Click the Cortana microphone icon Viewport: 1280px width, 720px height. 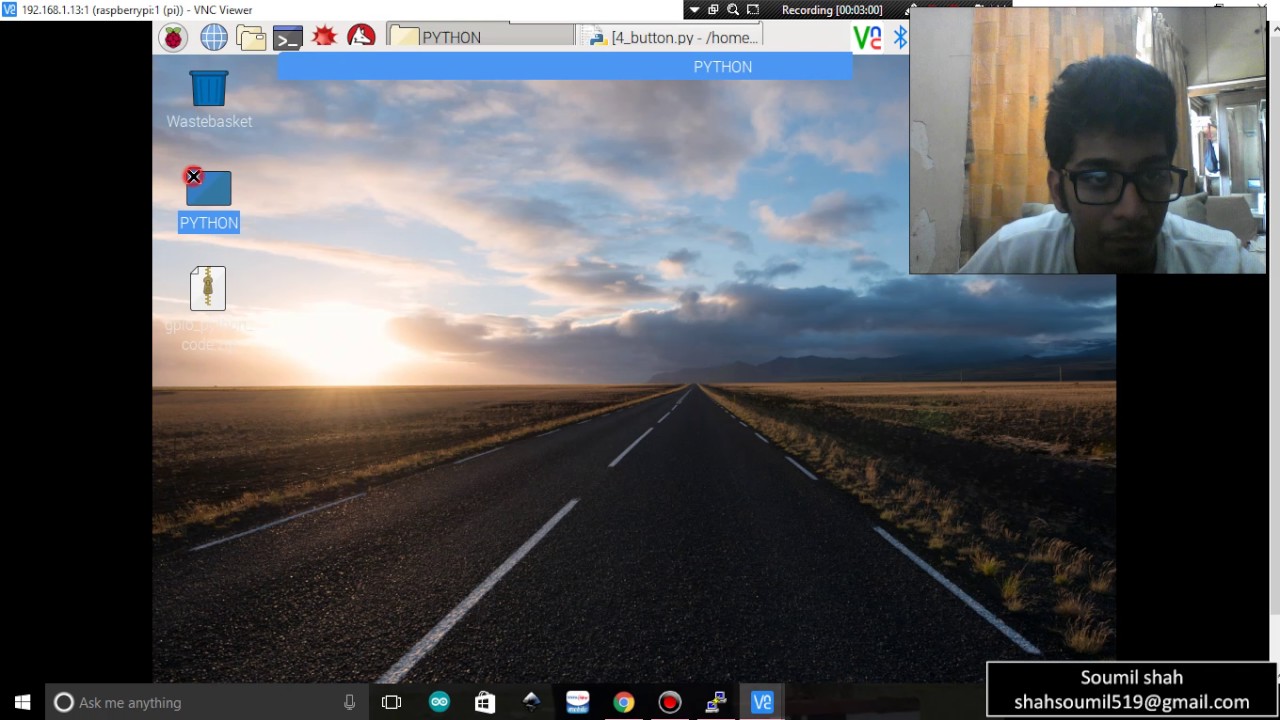(x=349, y=702)
